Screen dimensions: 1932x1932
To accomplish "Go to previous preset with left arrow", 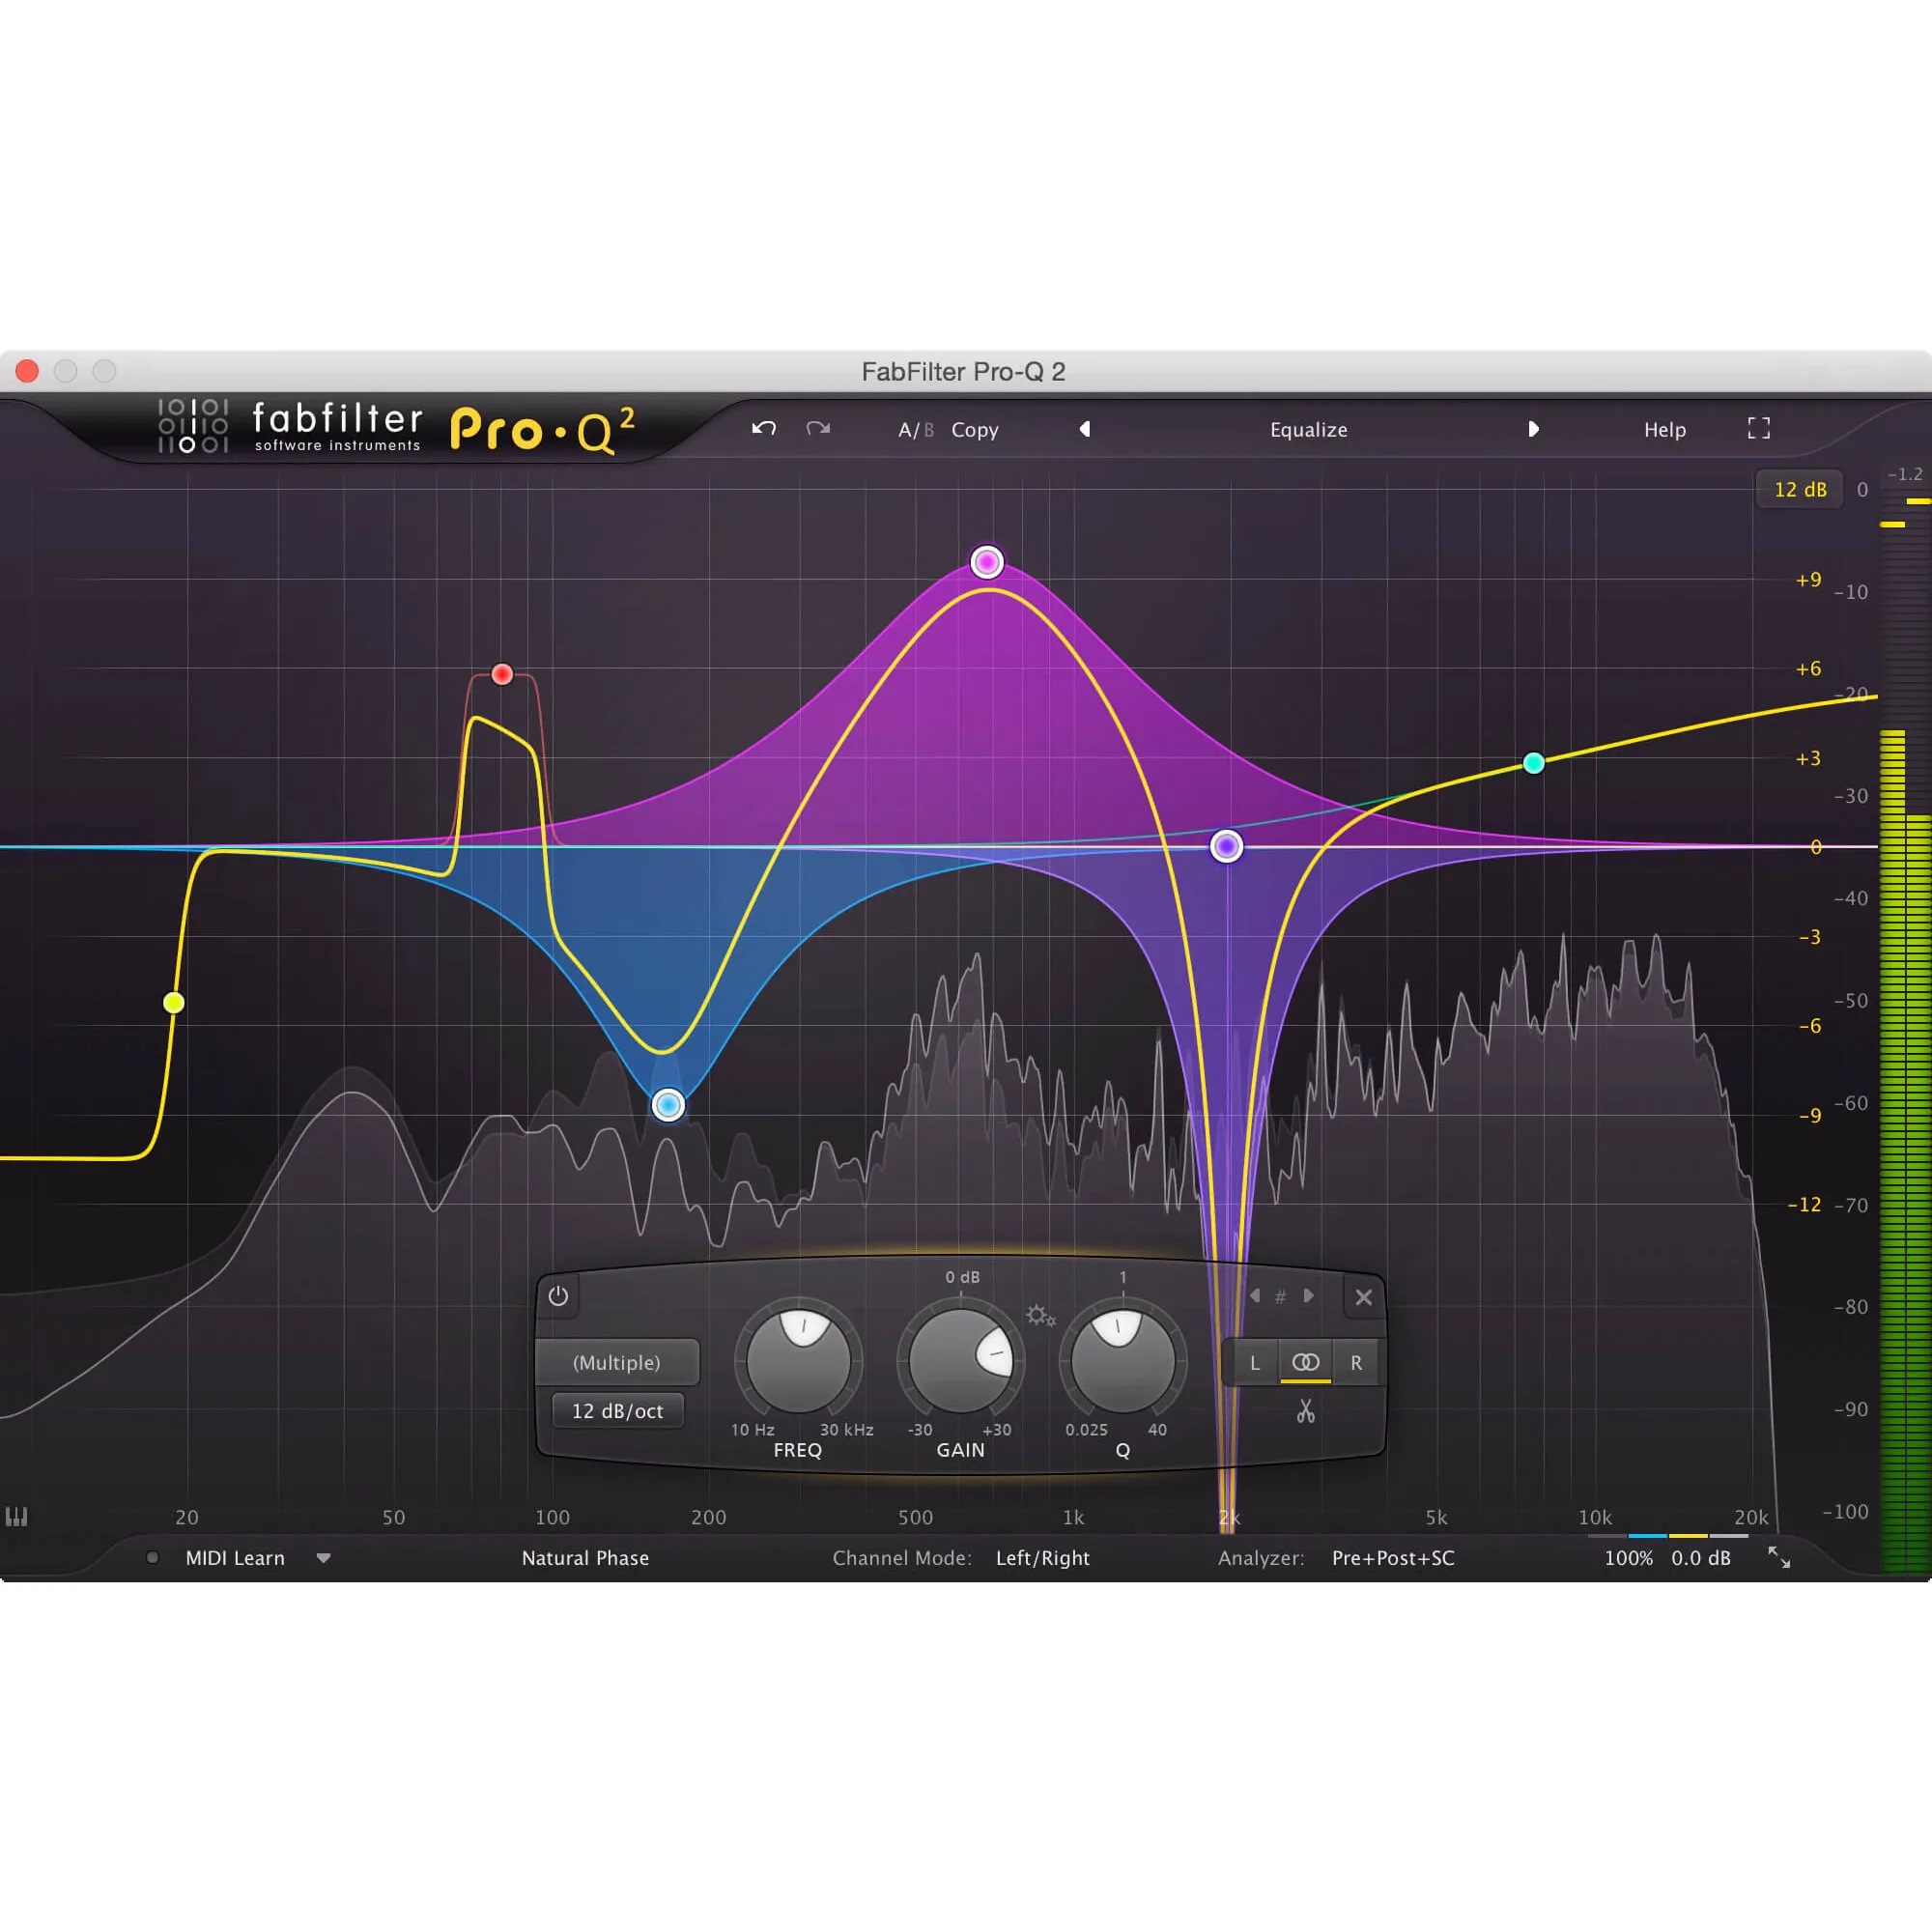I will tap(1085, 429).
